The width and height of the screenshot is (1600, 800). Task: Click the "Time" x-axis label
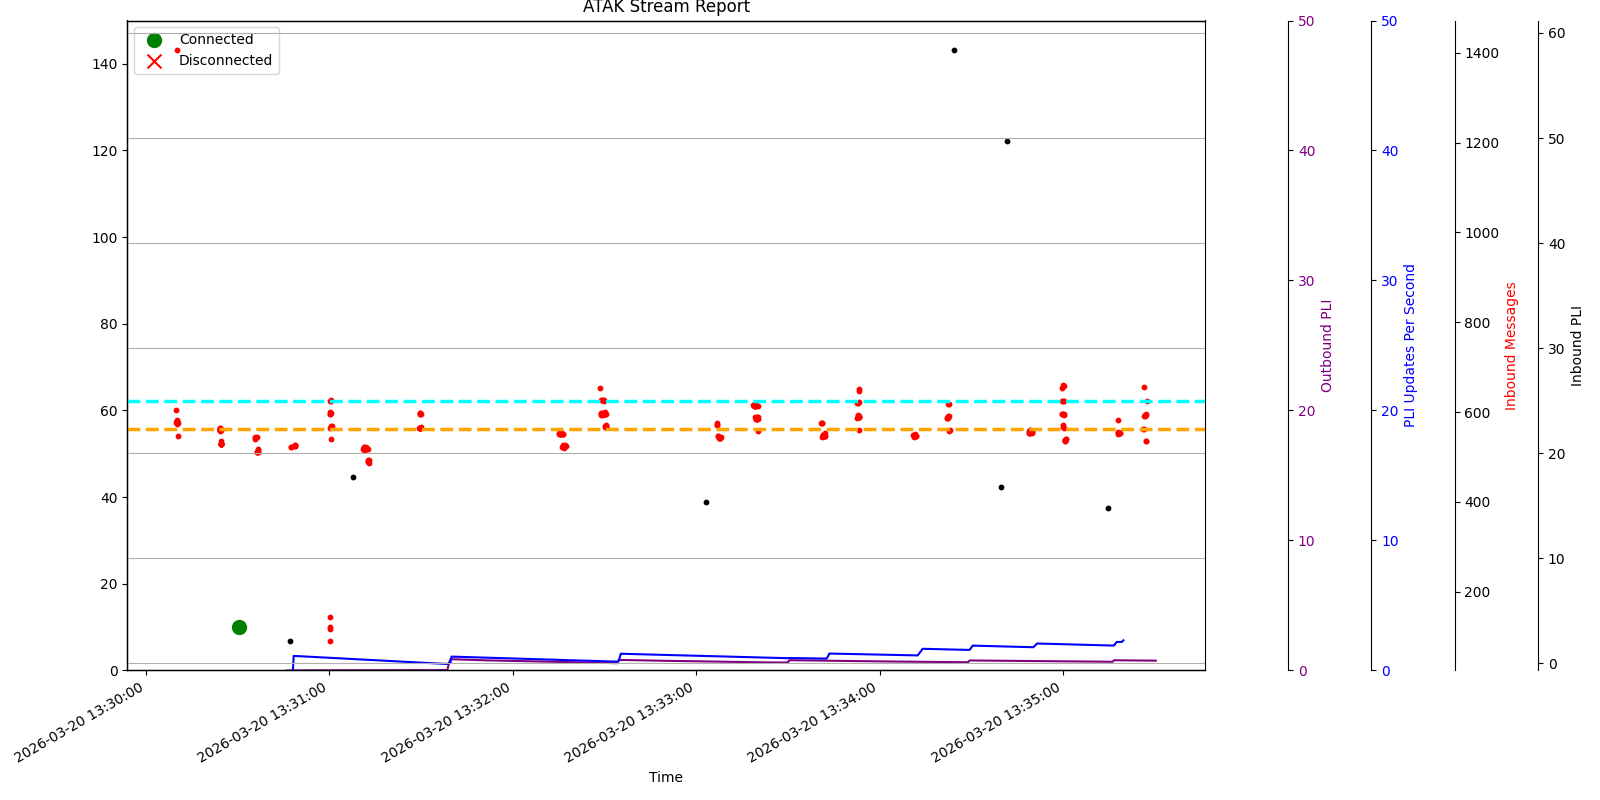tap(665, 777)
